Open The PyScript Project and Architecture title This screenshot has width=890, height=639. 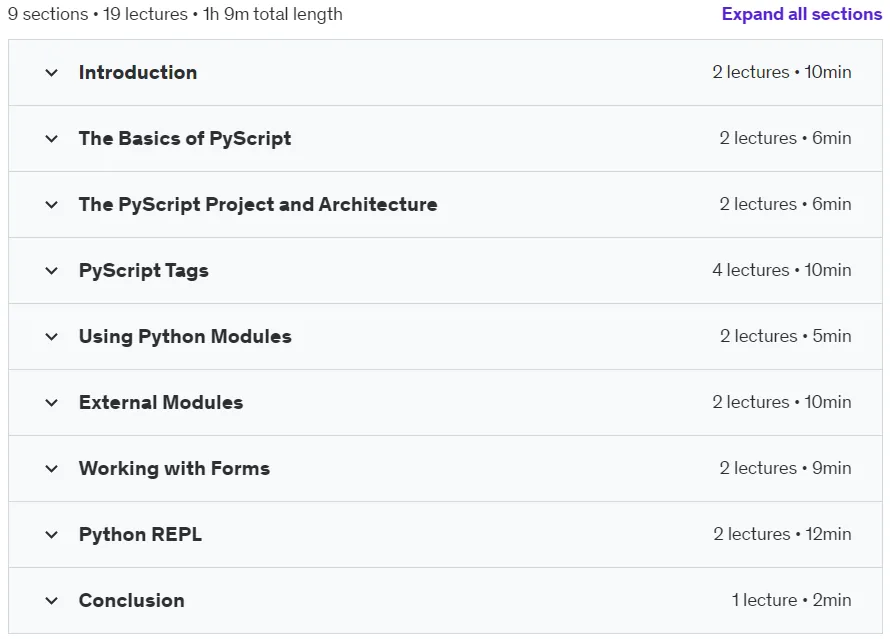coord(258,204)
